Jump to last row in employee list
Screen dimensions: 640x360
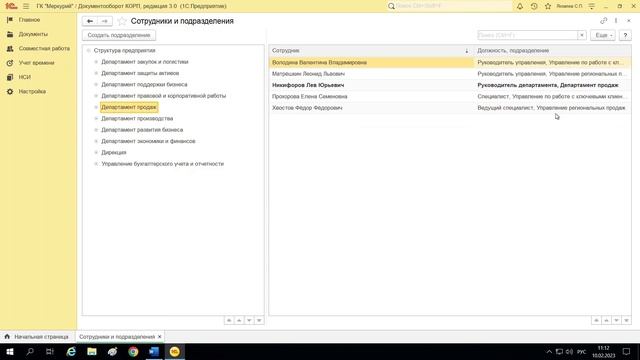[626, 321]
